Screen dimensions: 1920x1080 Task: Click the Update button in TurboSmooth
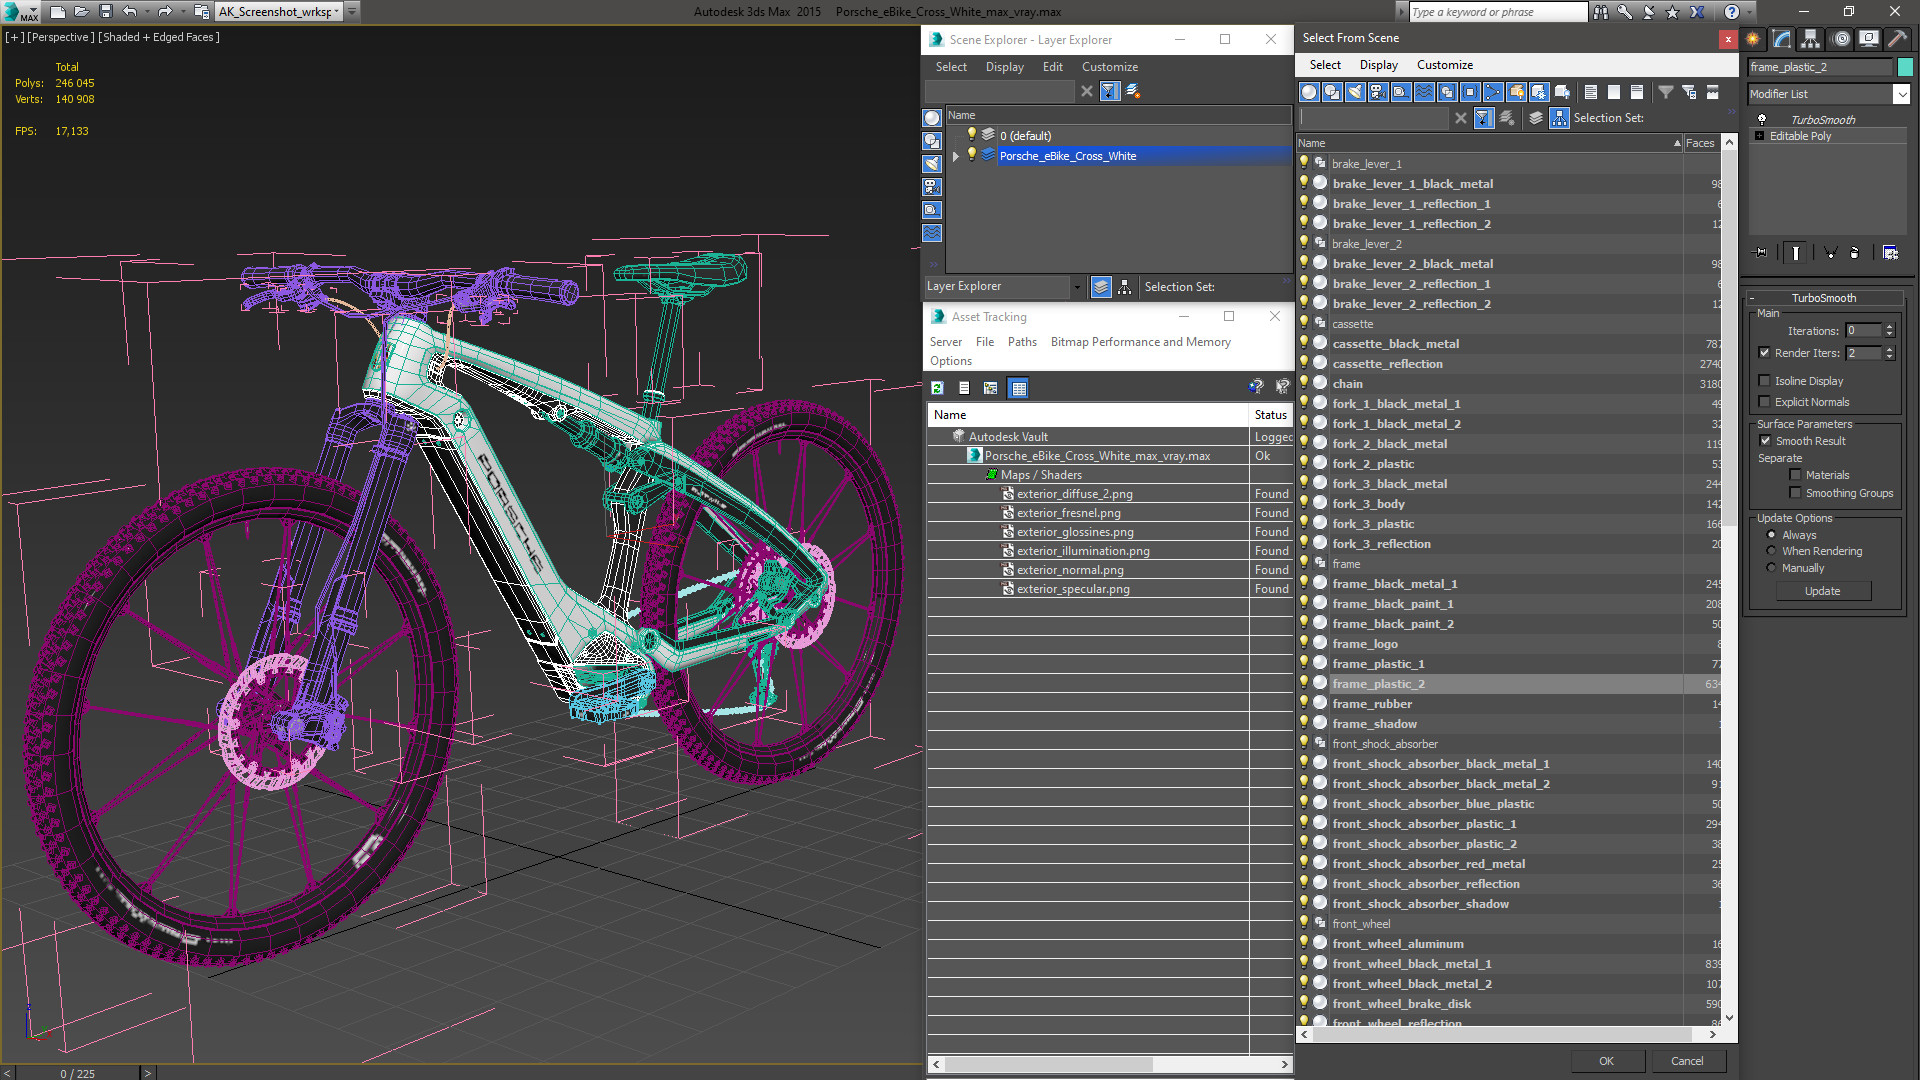point(1822,591)
